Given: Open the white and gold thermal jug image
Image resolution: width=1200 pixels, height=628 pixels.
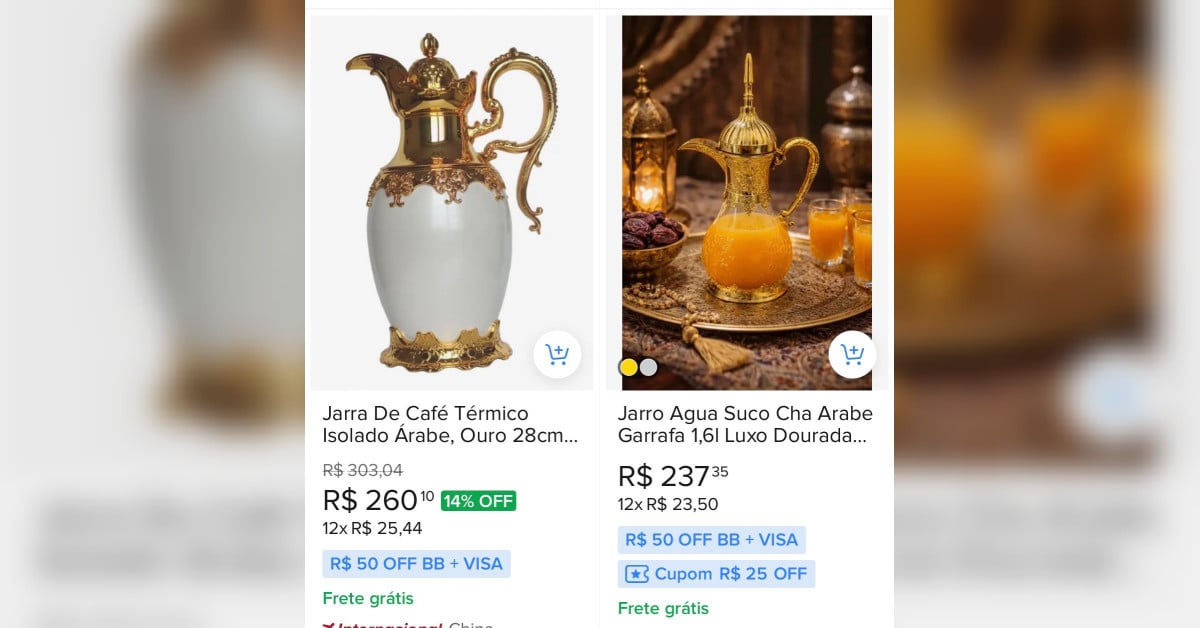Looking at the screenshot, I should (452, 202).
